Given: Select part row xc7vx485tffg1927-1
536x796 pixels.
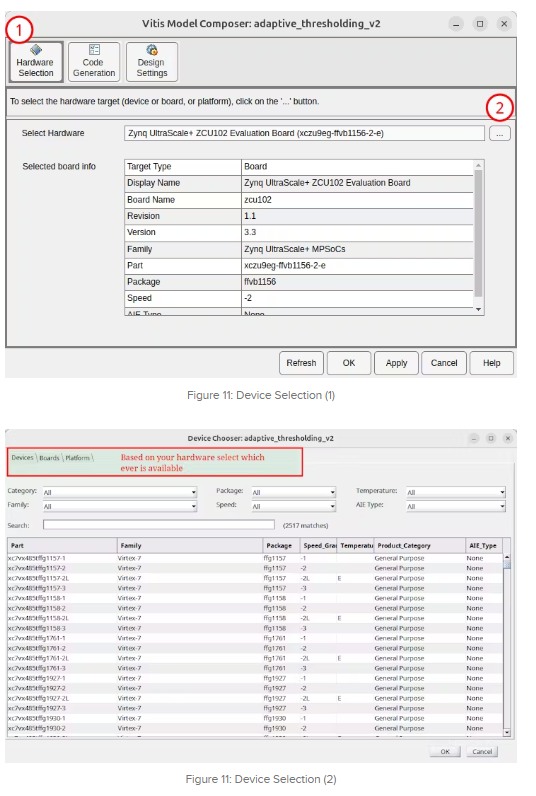Looking at the screenshot, I should (x=255, y=678).
